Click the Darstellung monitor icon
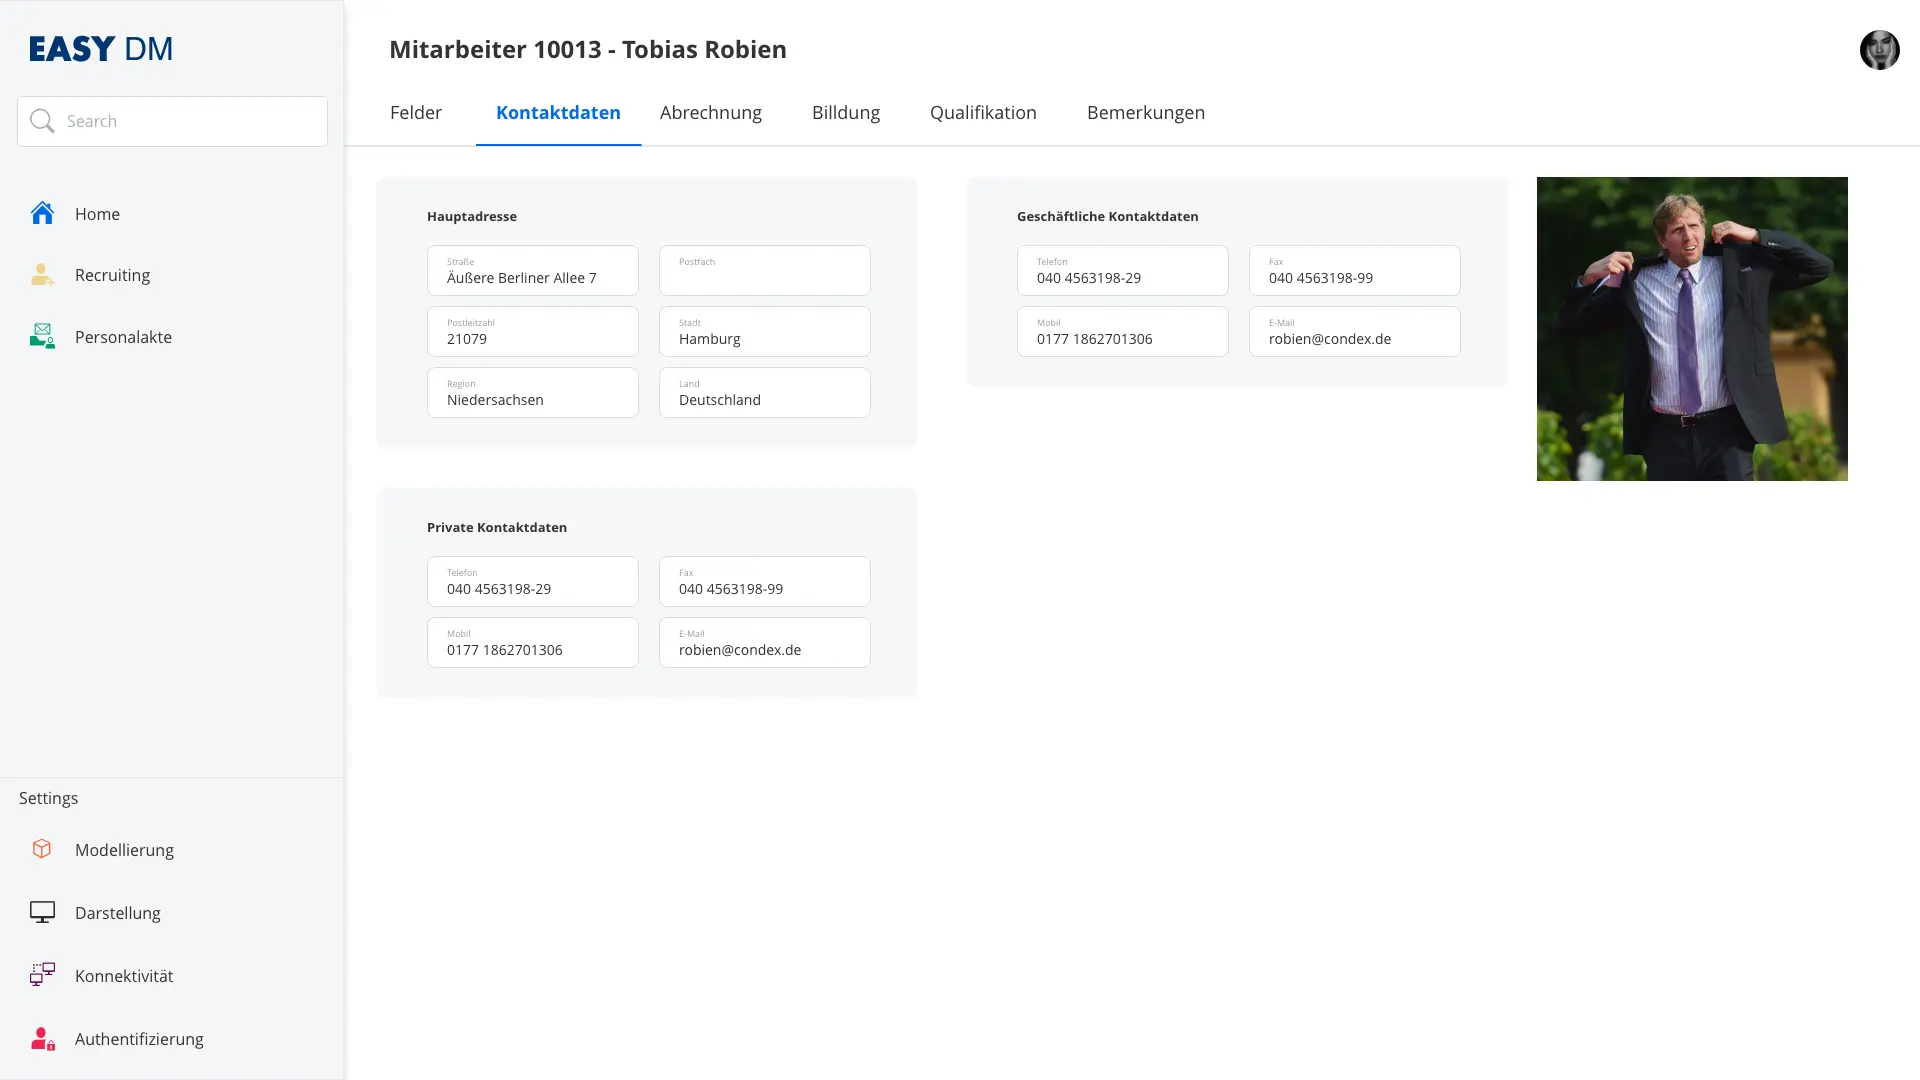The width and height of the screenshot is (1920, 1080). coord(42,912)
